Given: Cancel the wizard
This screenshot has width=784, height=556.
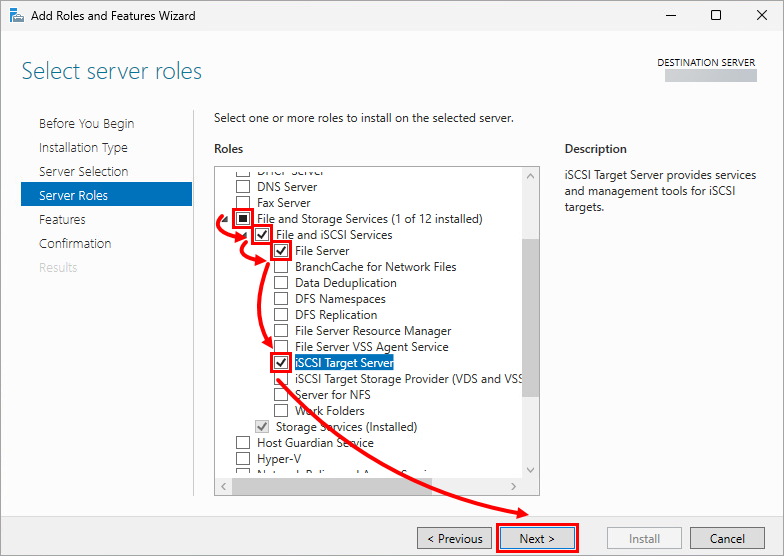Looking at the screenshot, I should coord(727,538).
